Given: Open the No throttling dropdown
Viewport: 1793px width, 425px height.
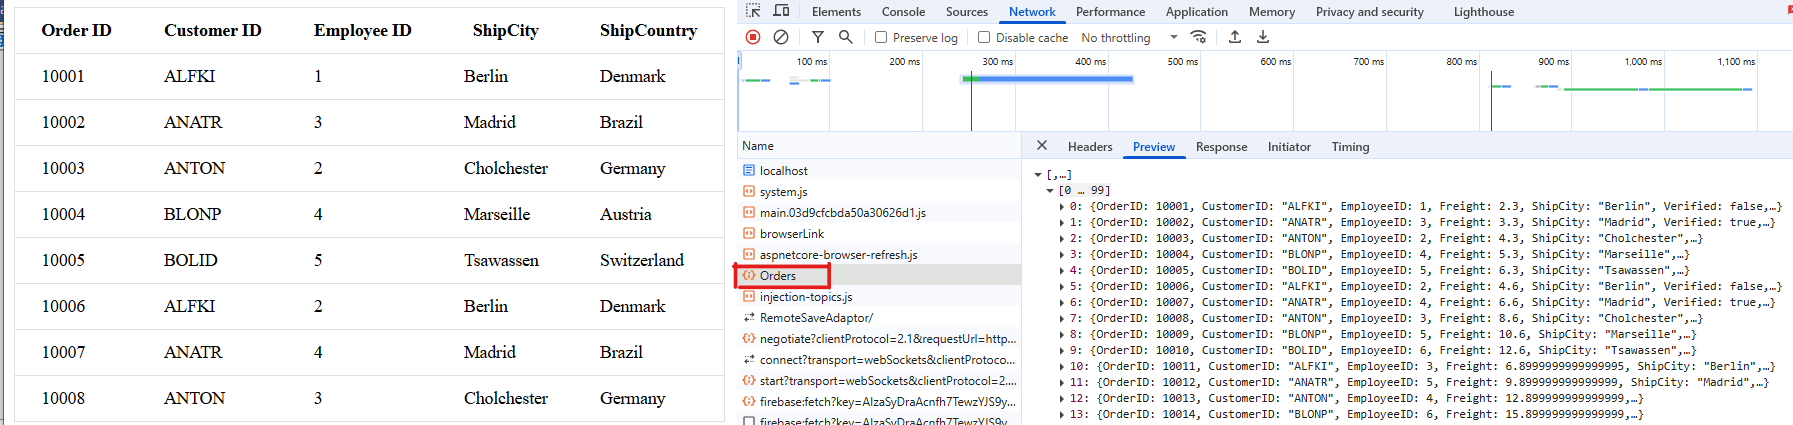Looking at the screenshot, I should (x=1129, y=37).
